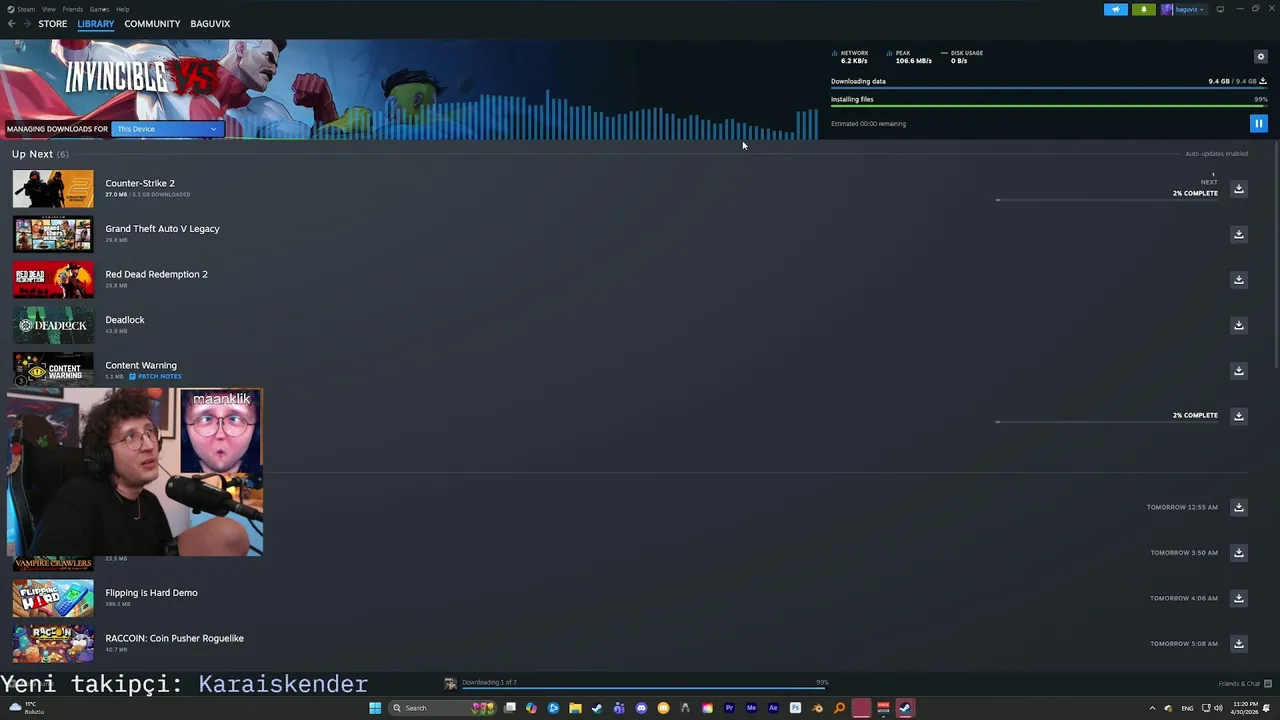Open After Effects from the taskbar
This screenshot has width=1280, height=720.
coord(773,708)
